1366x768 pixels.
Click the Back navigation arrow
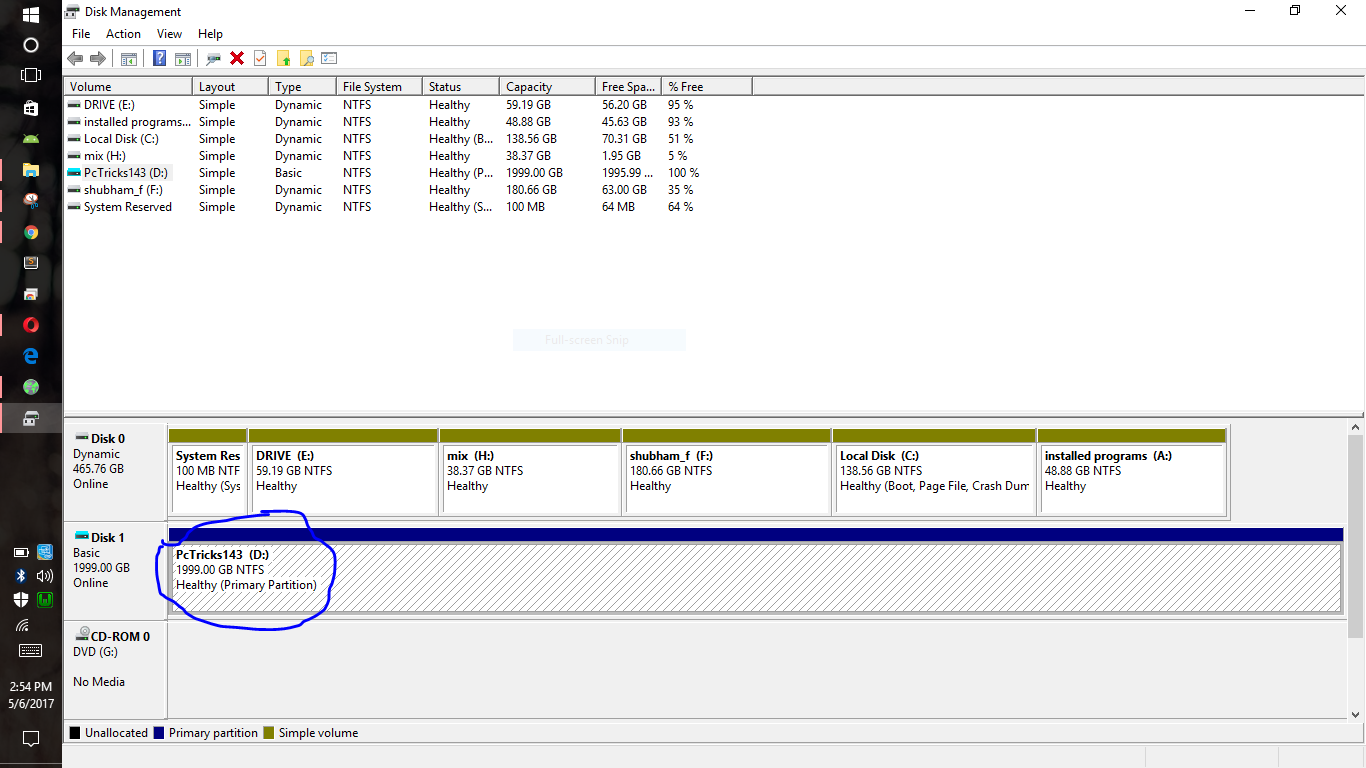[x=76, y=57]
